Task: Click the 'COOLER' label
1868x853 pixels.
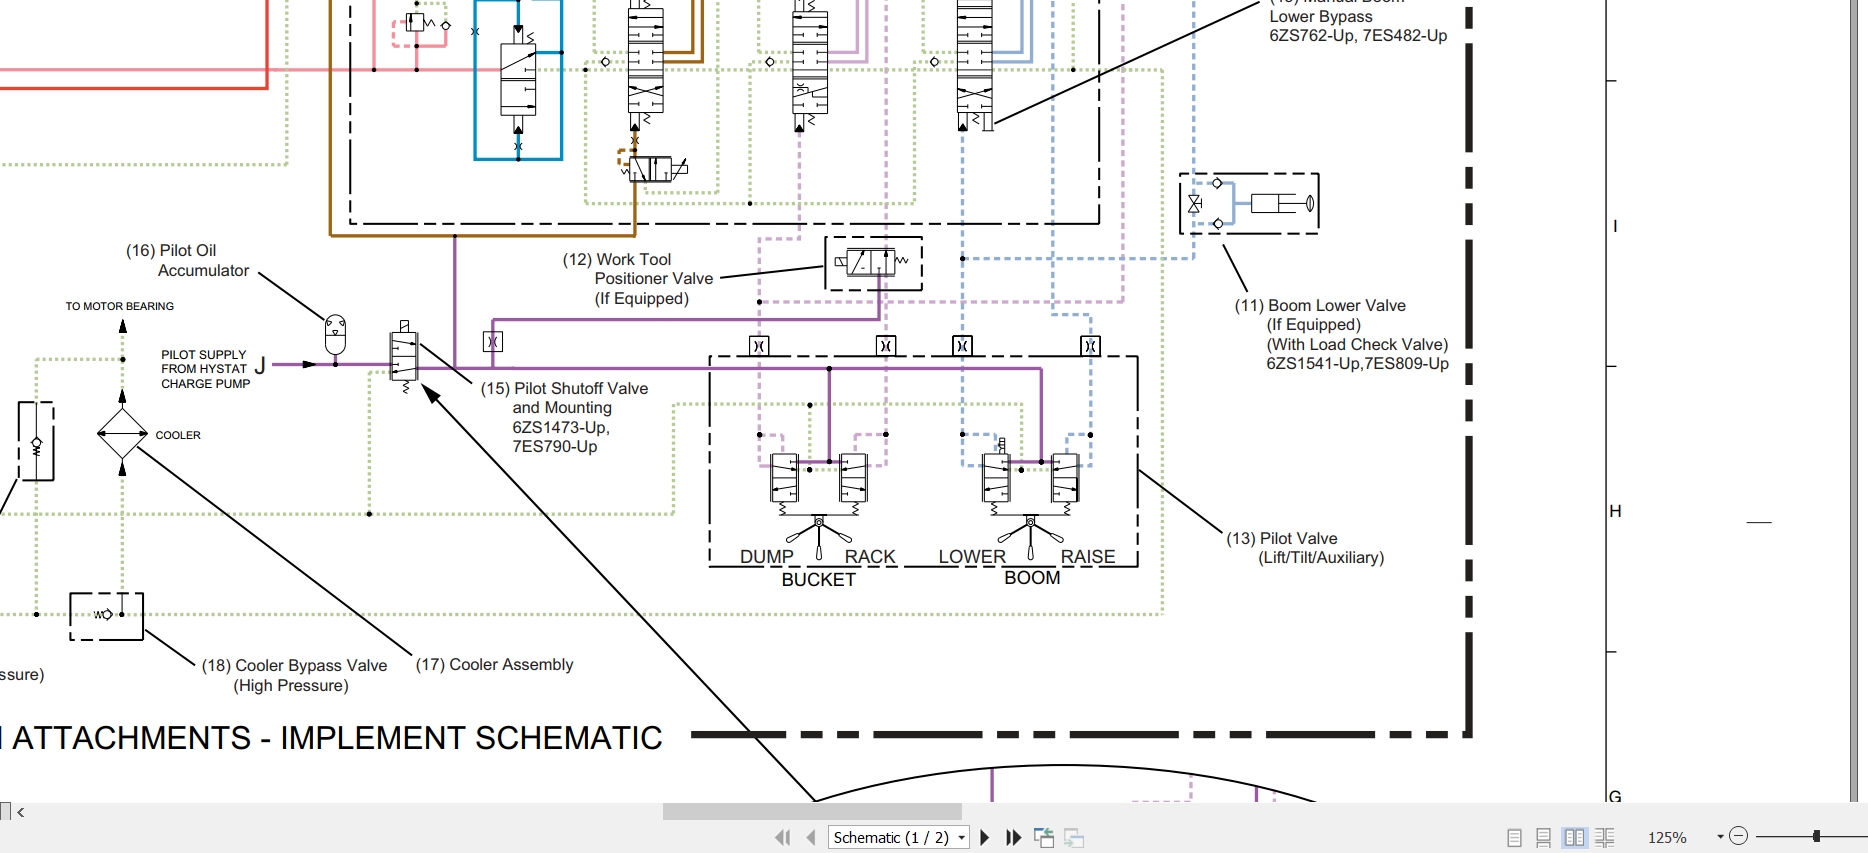Action: (178, 435)
